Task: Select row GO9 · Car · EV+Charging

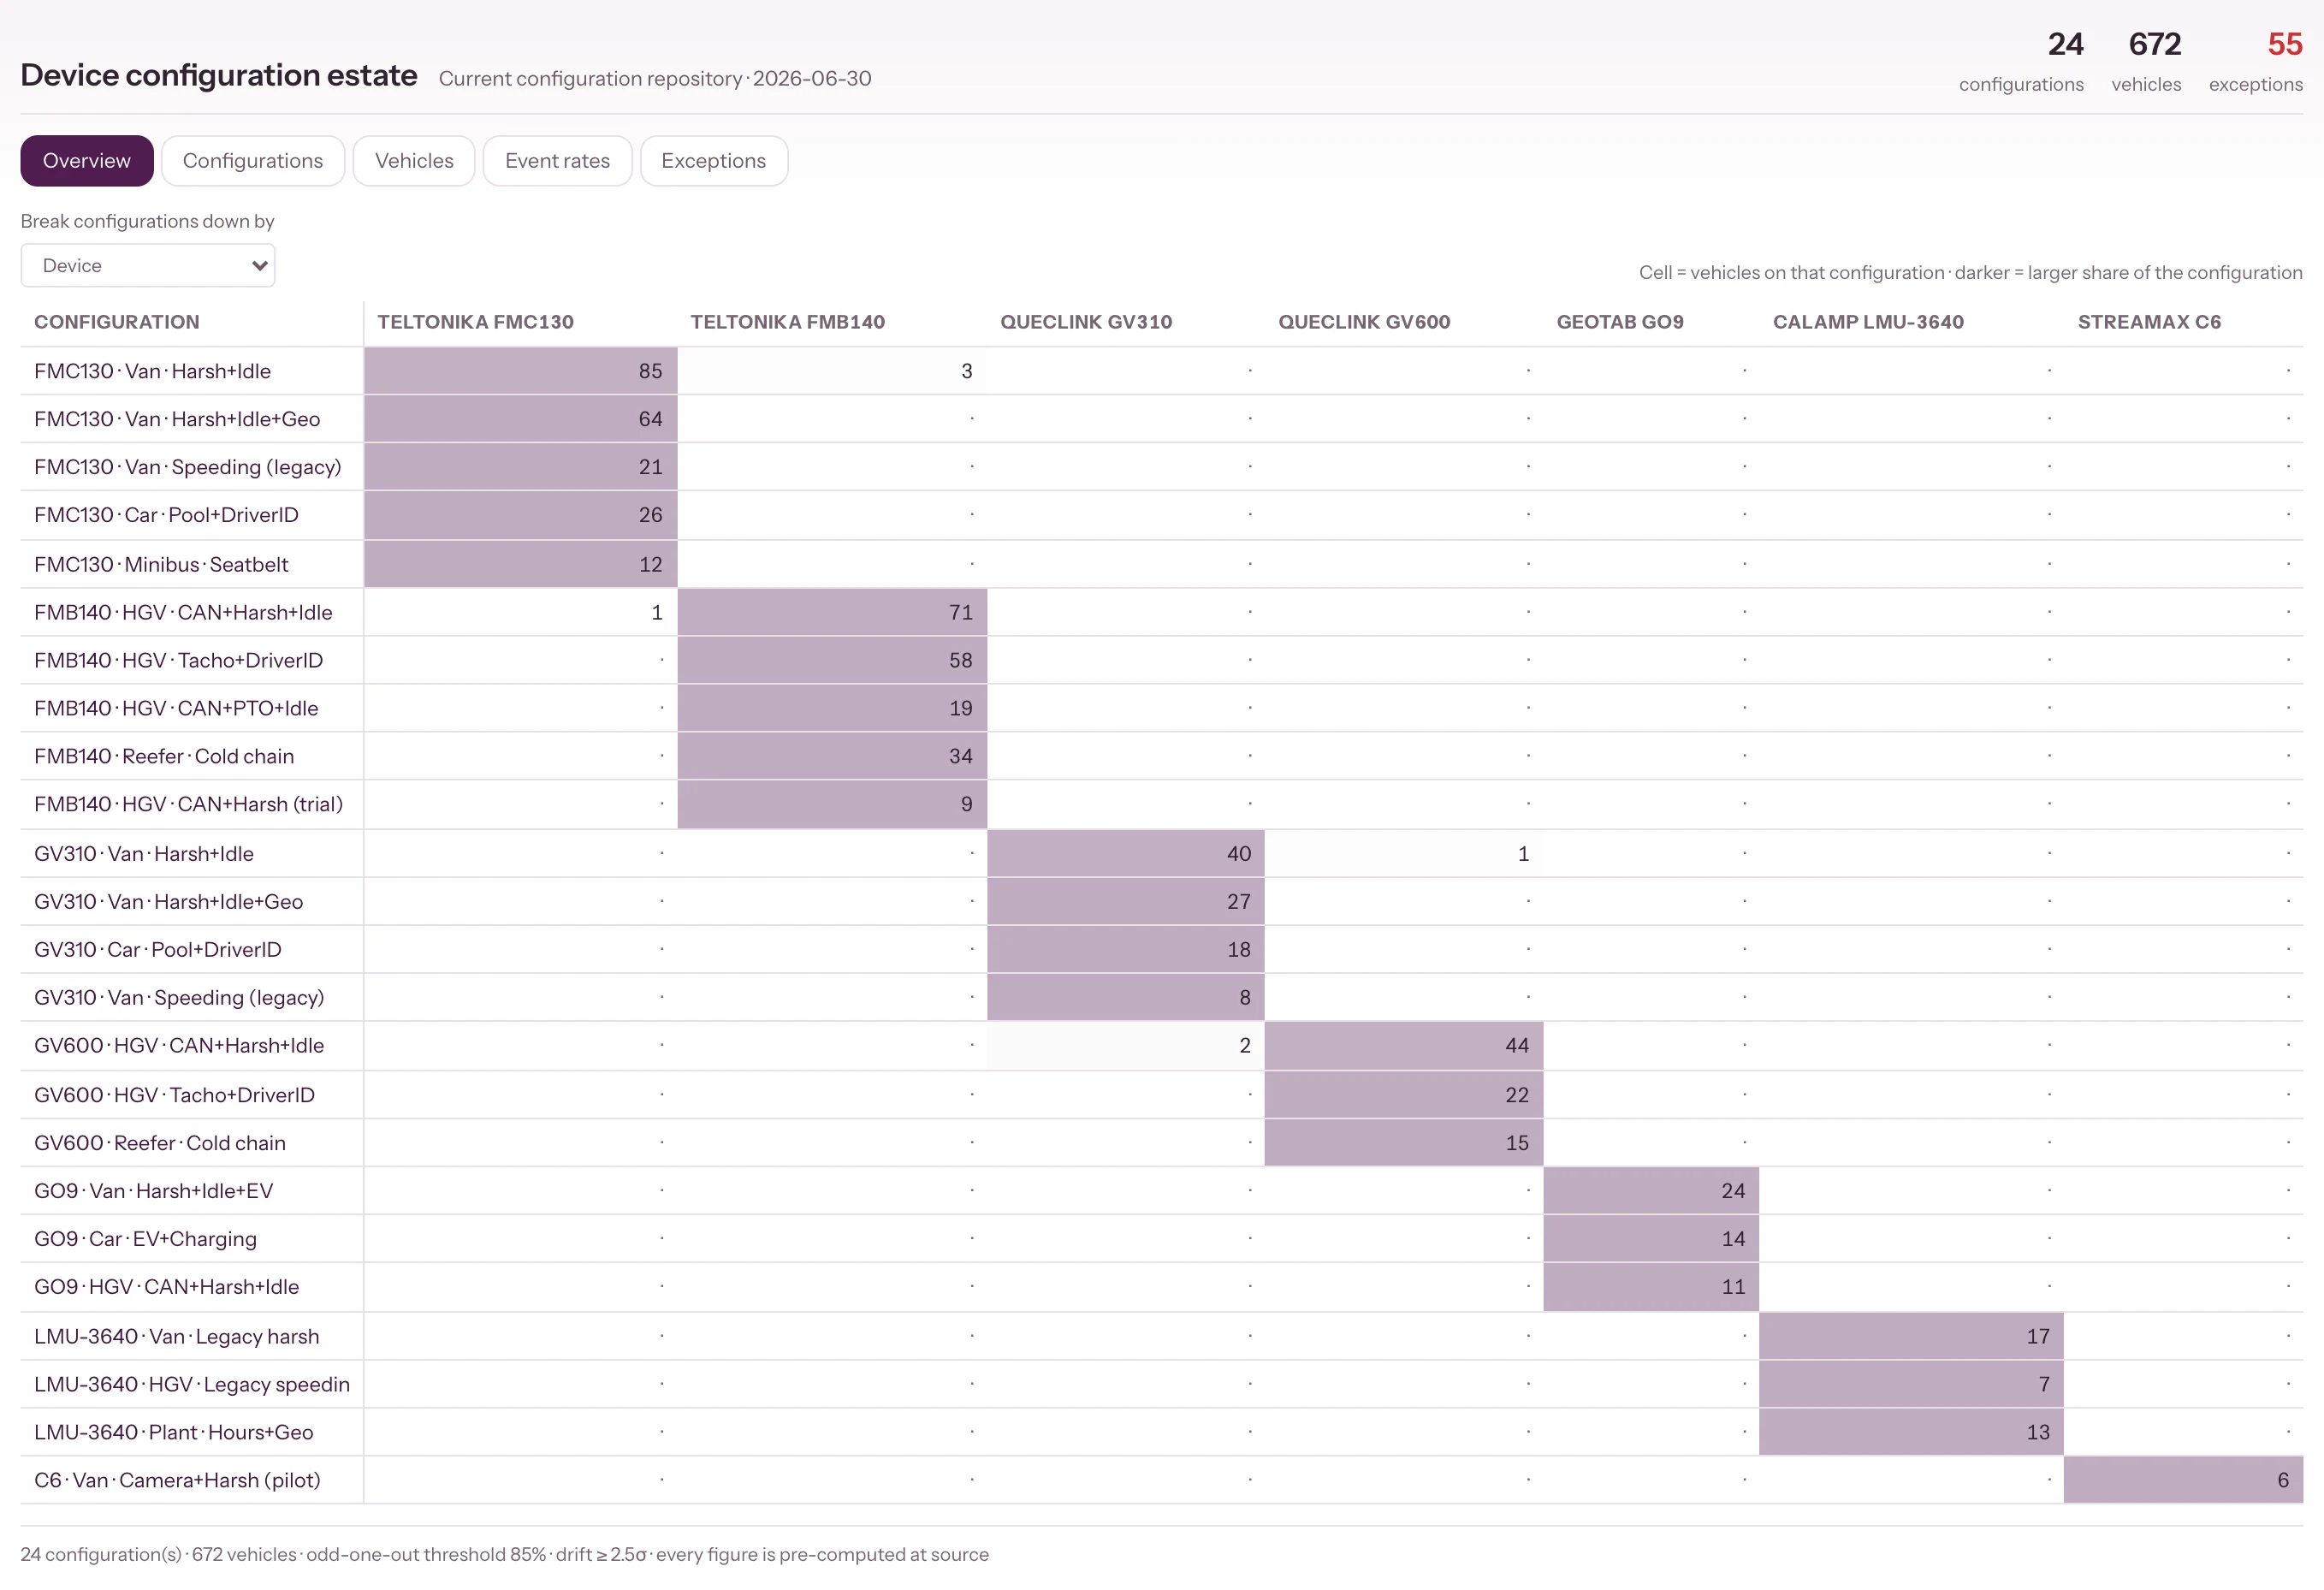Action: click(1162, 1239)
